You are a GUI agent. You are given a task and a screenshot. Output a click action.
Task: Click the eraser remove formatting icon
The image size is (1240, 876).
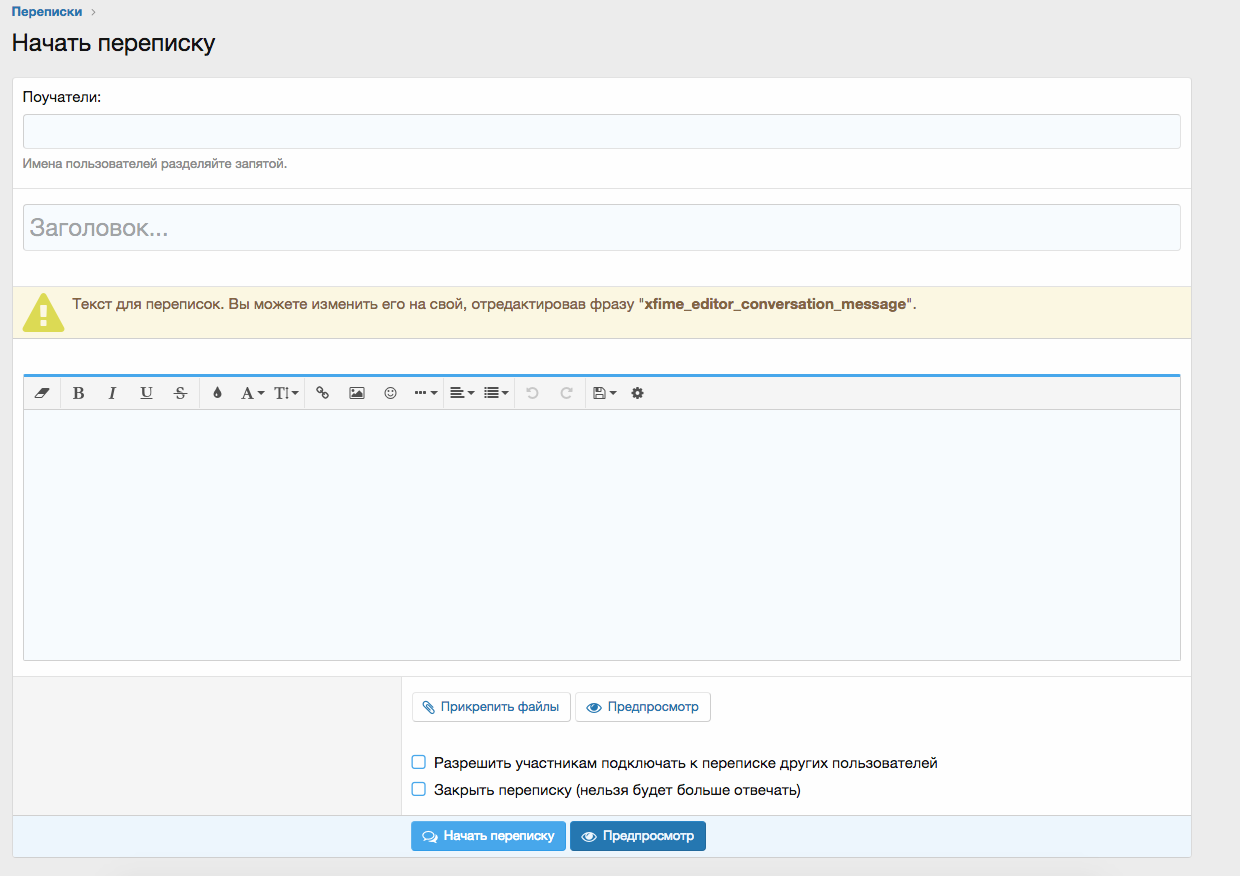point(41,393)
